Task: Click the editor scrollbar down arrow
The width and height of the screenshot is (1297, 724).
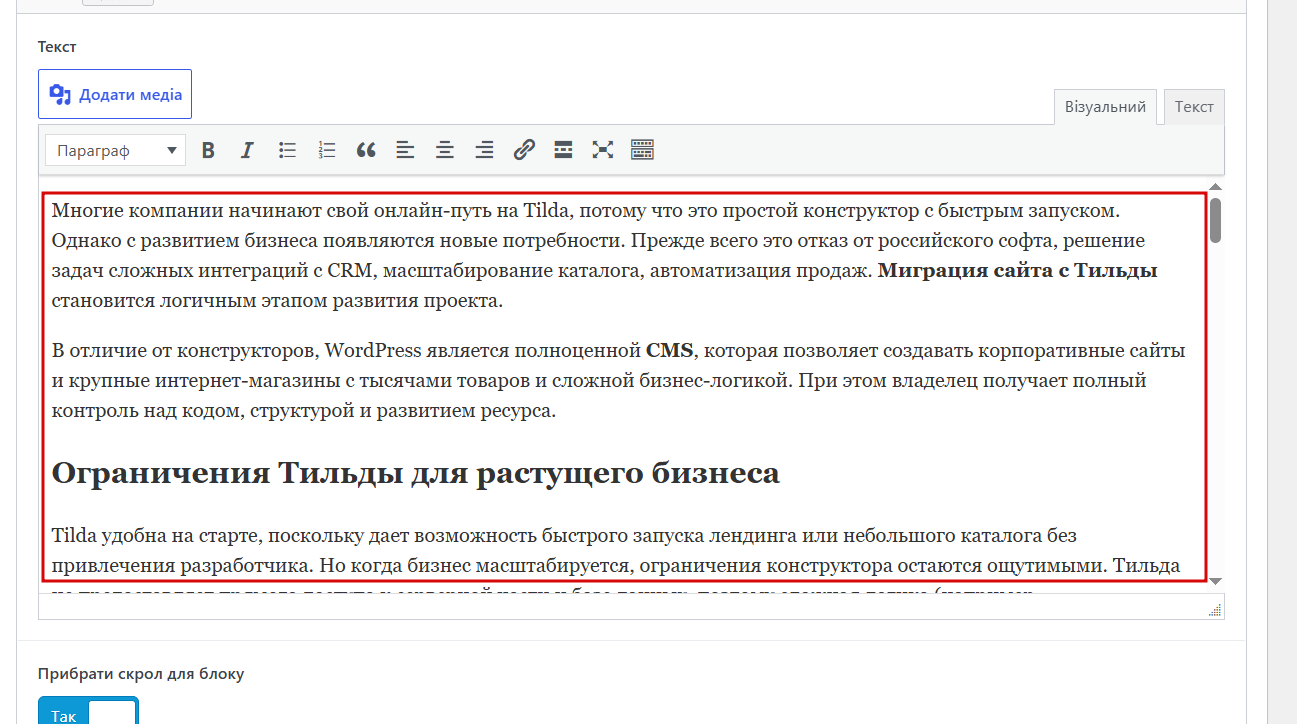Action: coord(1215,580)
